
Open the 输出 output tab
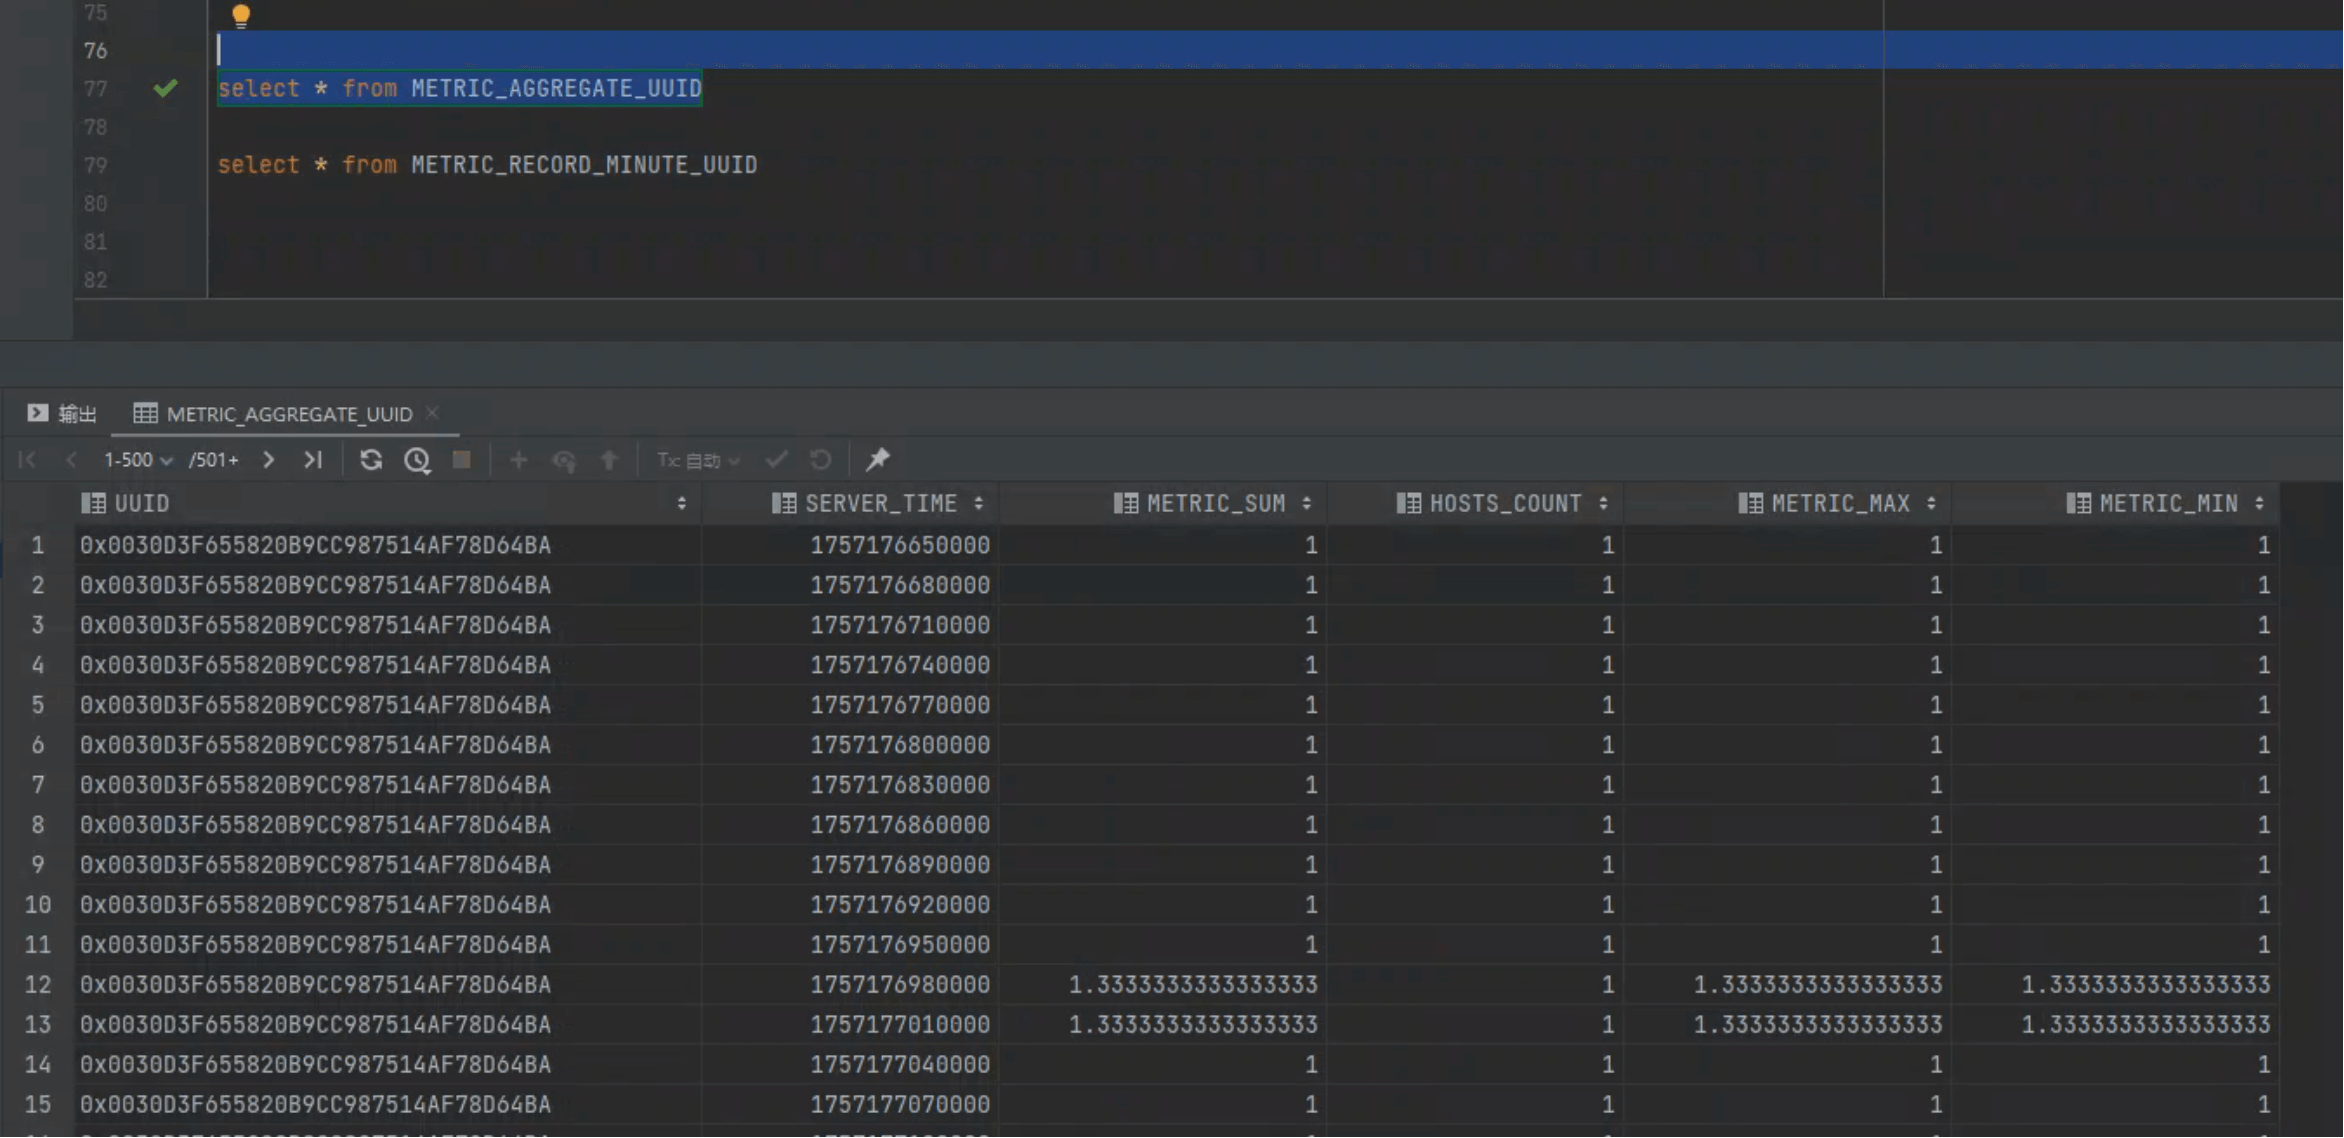click(63, 413)
